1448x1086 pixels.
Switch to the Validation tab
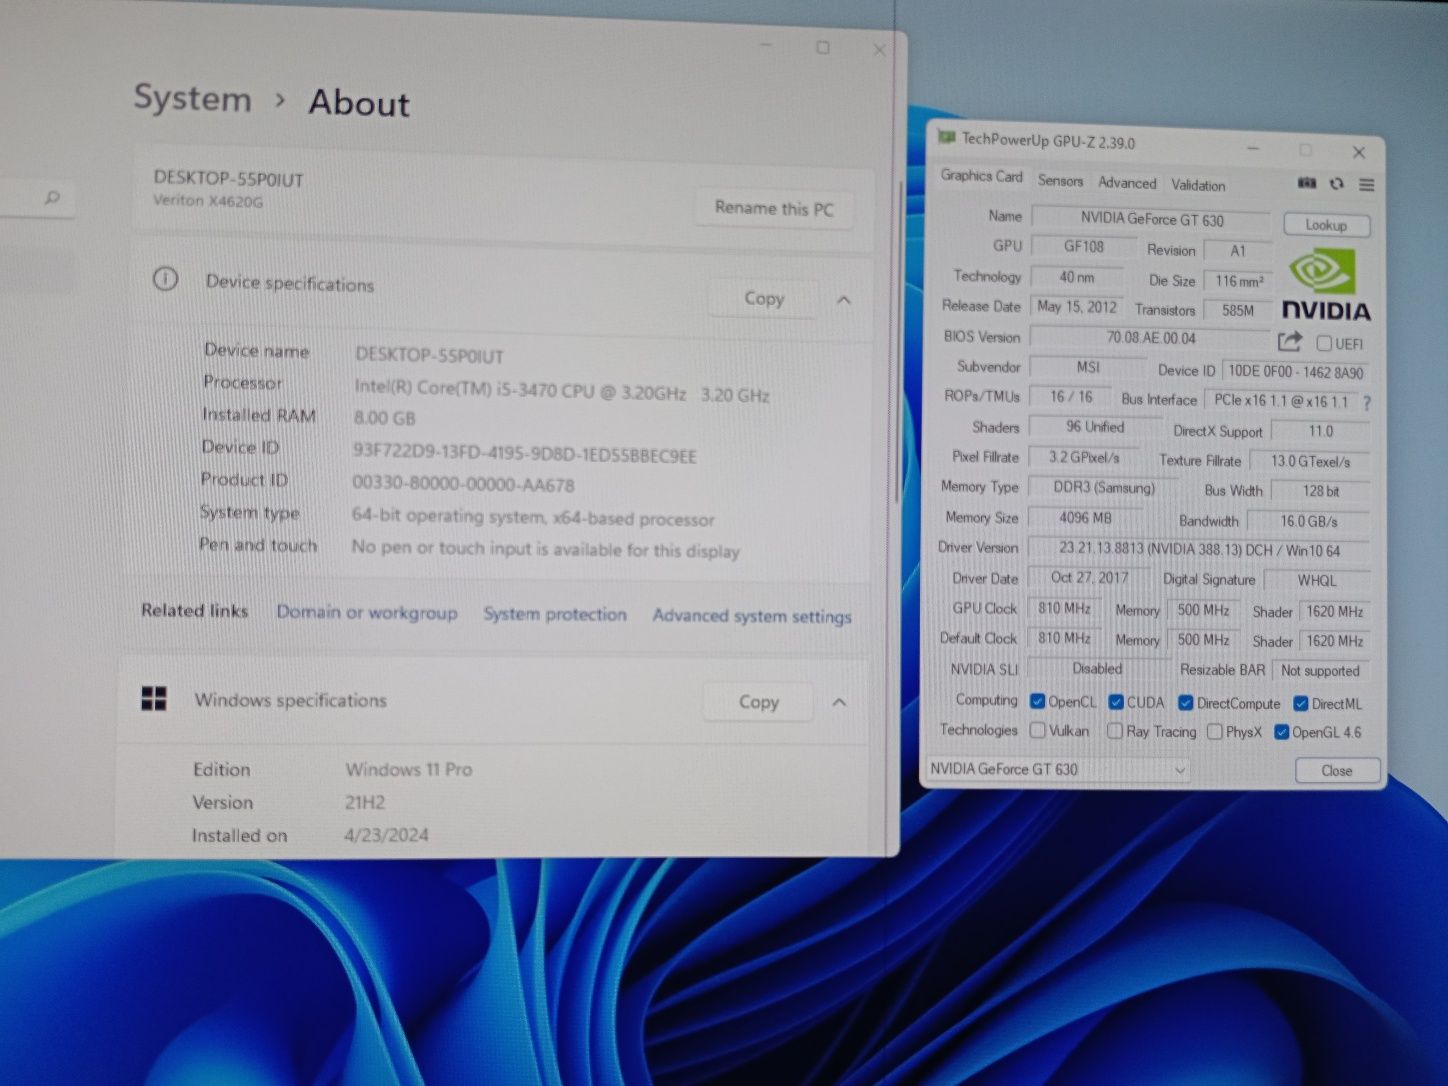pyautogui.click(x=1198, y=185)
